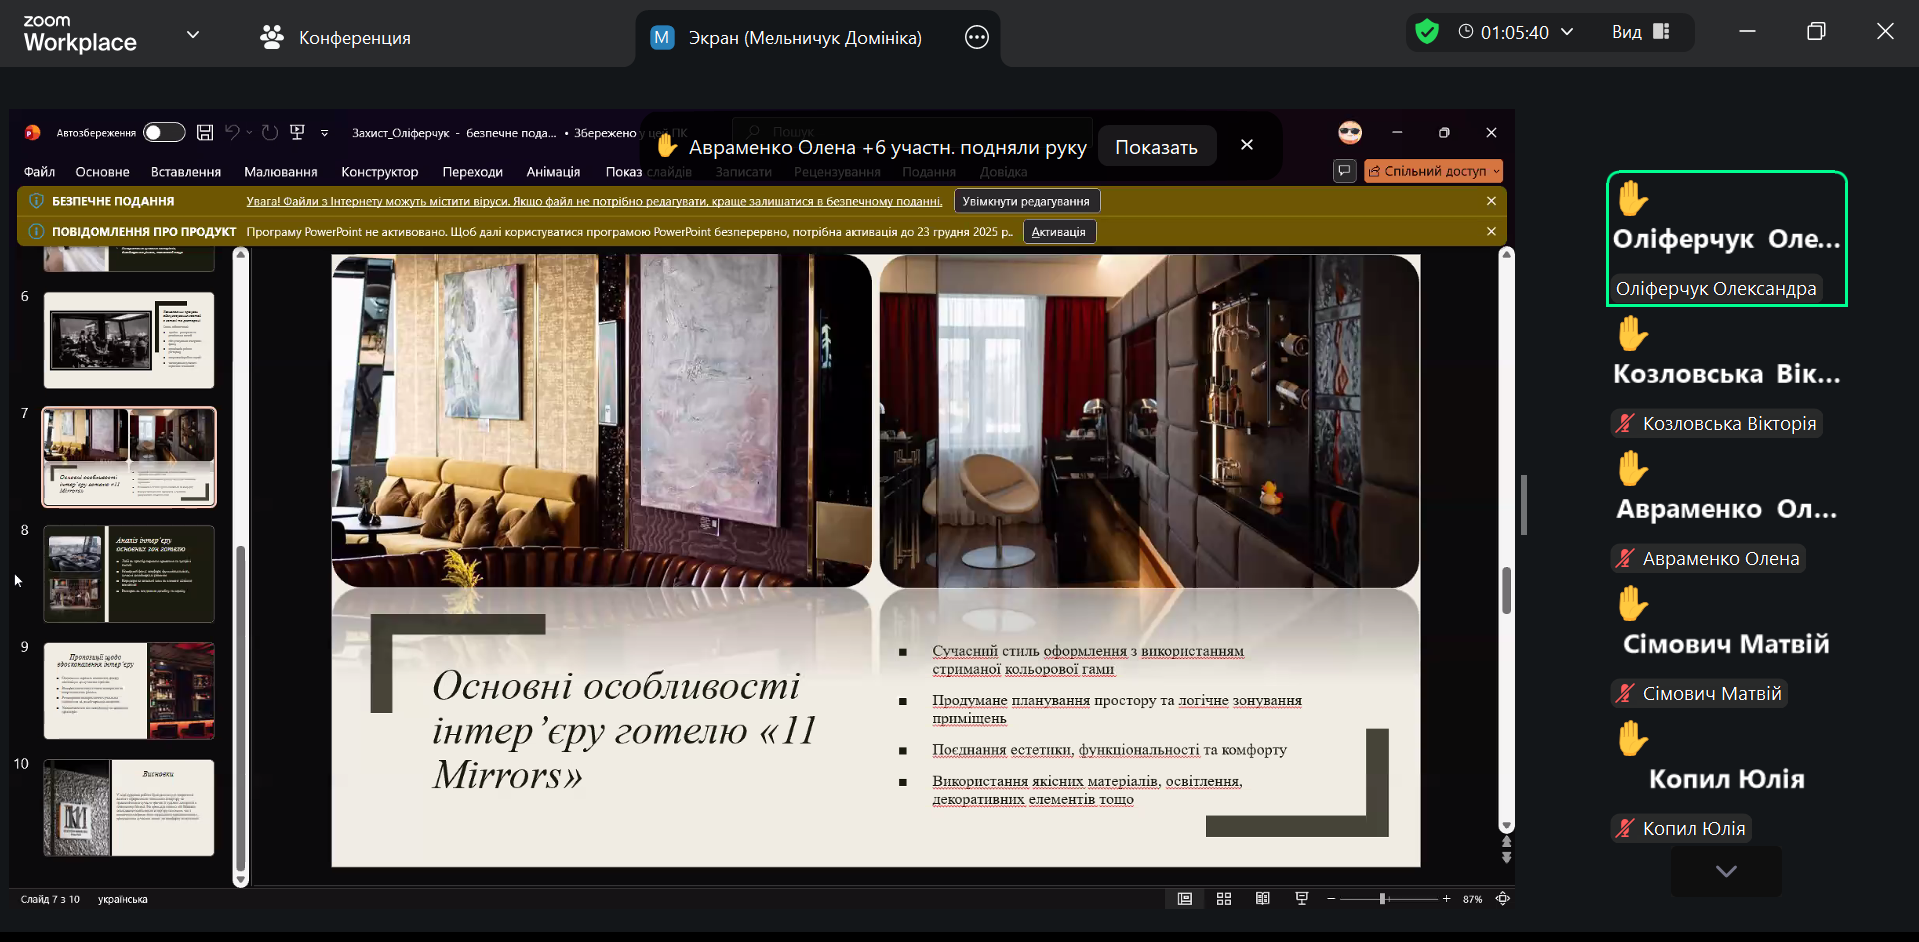Click the Fit slide to window icon
This screenshot has height=942, width=1919.
coord(1502,899)
